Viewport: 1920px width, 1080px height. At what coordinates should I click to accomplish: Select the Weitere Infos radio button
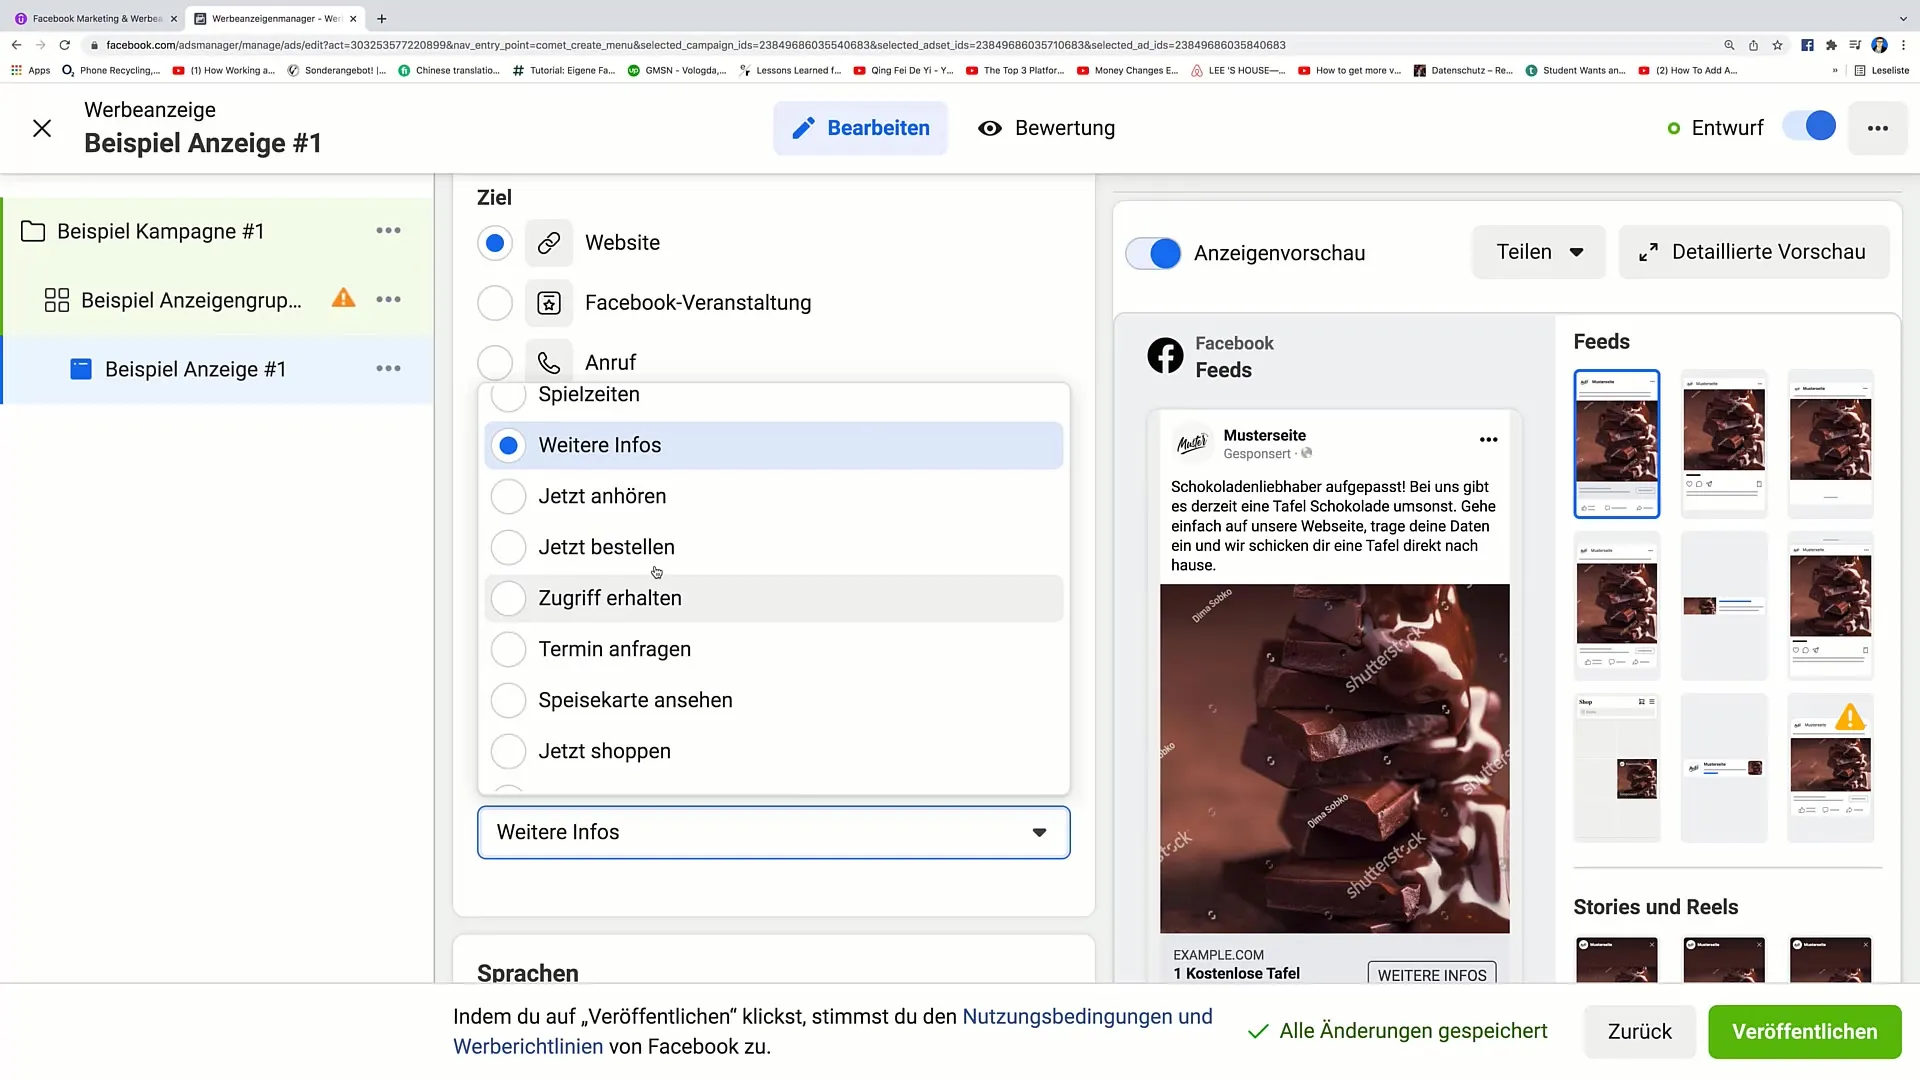tap(509, 444)
